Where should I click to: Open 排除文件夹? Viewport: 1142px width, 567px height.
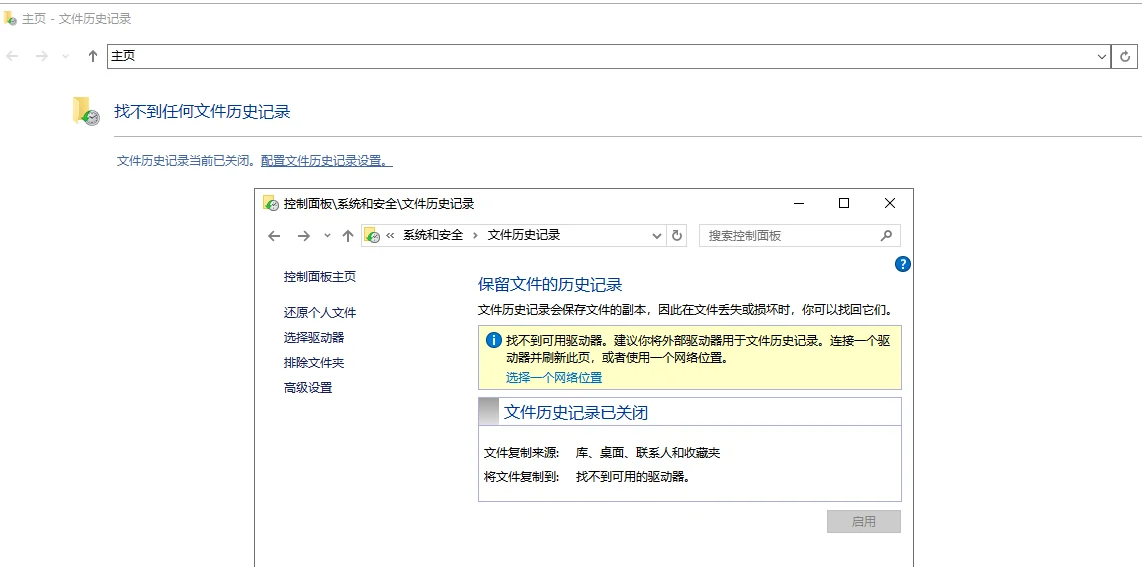click(x=314, y=362)
